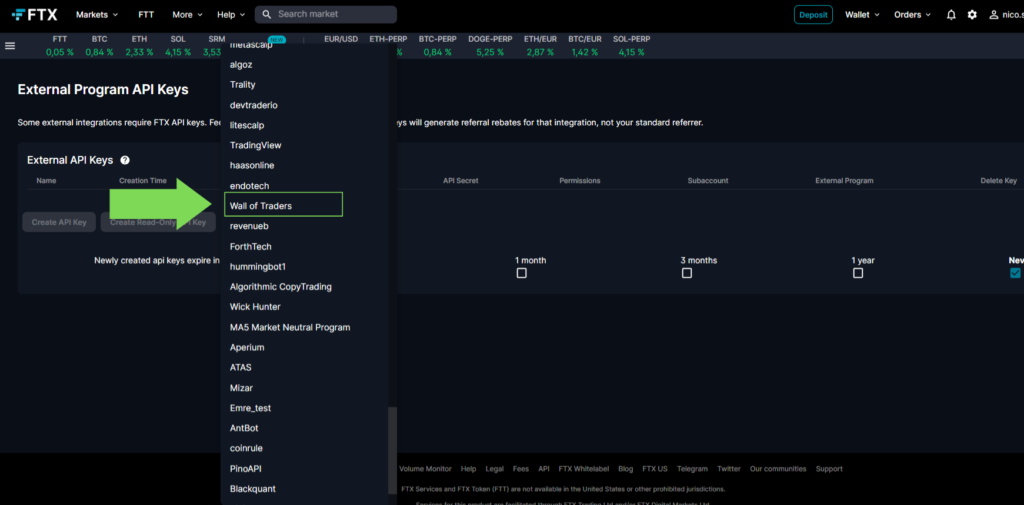This screenshot has width=1024, height=505.
Task: Click the Deposit button
Action: (x=813, y=15)
